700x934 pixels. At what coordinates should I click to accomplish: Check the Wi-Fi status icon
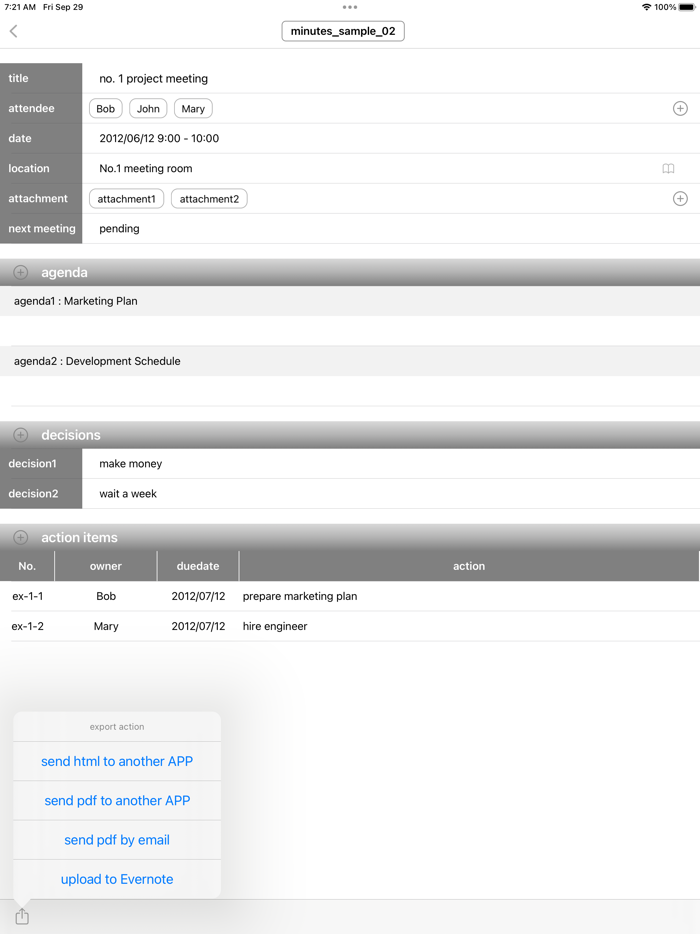click(646, 7)
